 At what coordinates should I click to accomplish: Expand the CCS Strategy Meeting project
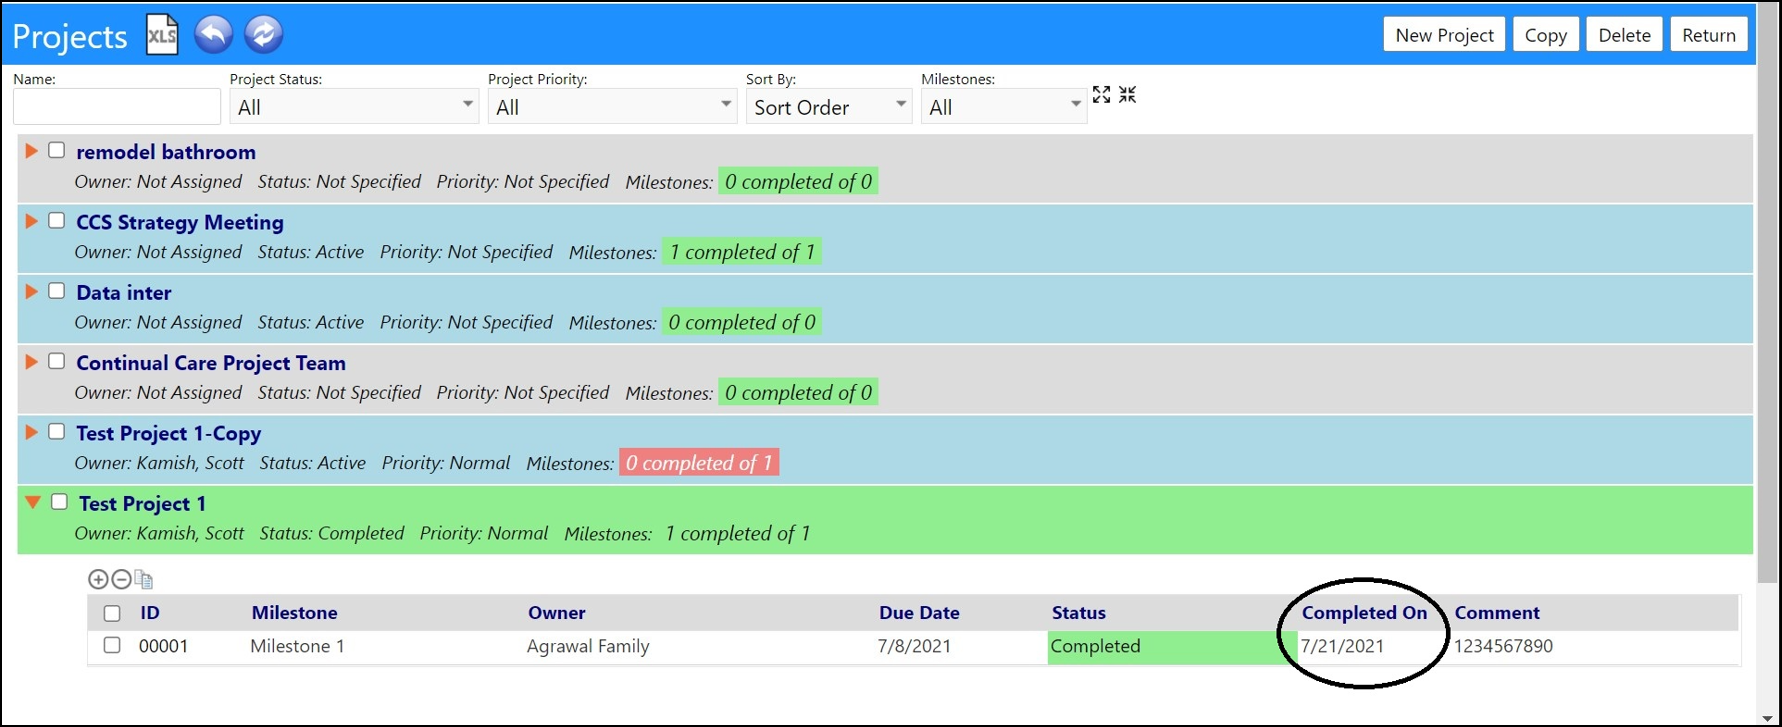pyautogui.click(x=32, y=221)
